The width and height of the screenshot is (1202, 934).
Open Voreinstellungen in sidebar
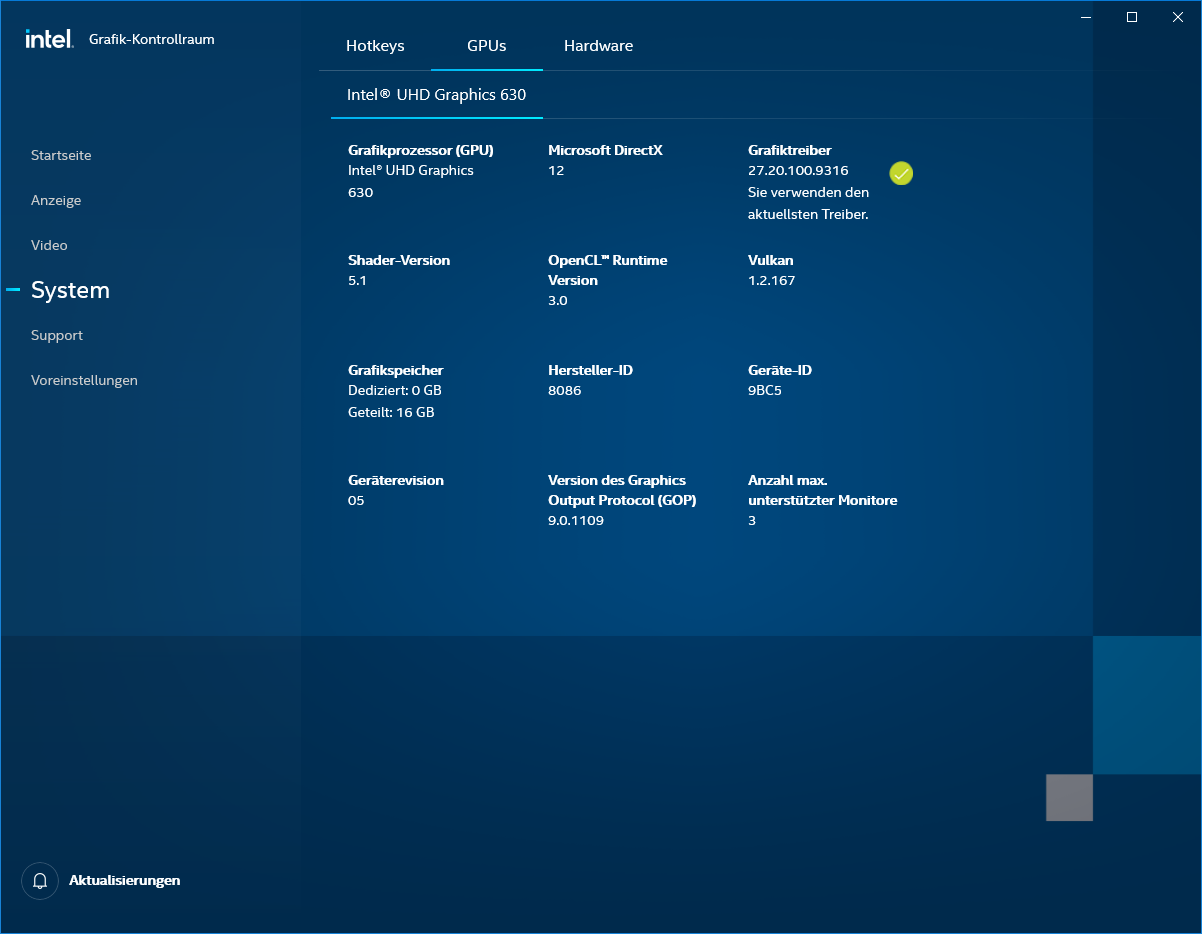(x=84, y=380)
